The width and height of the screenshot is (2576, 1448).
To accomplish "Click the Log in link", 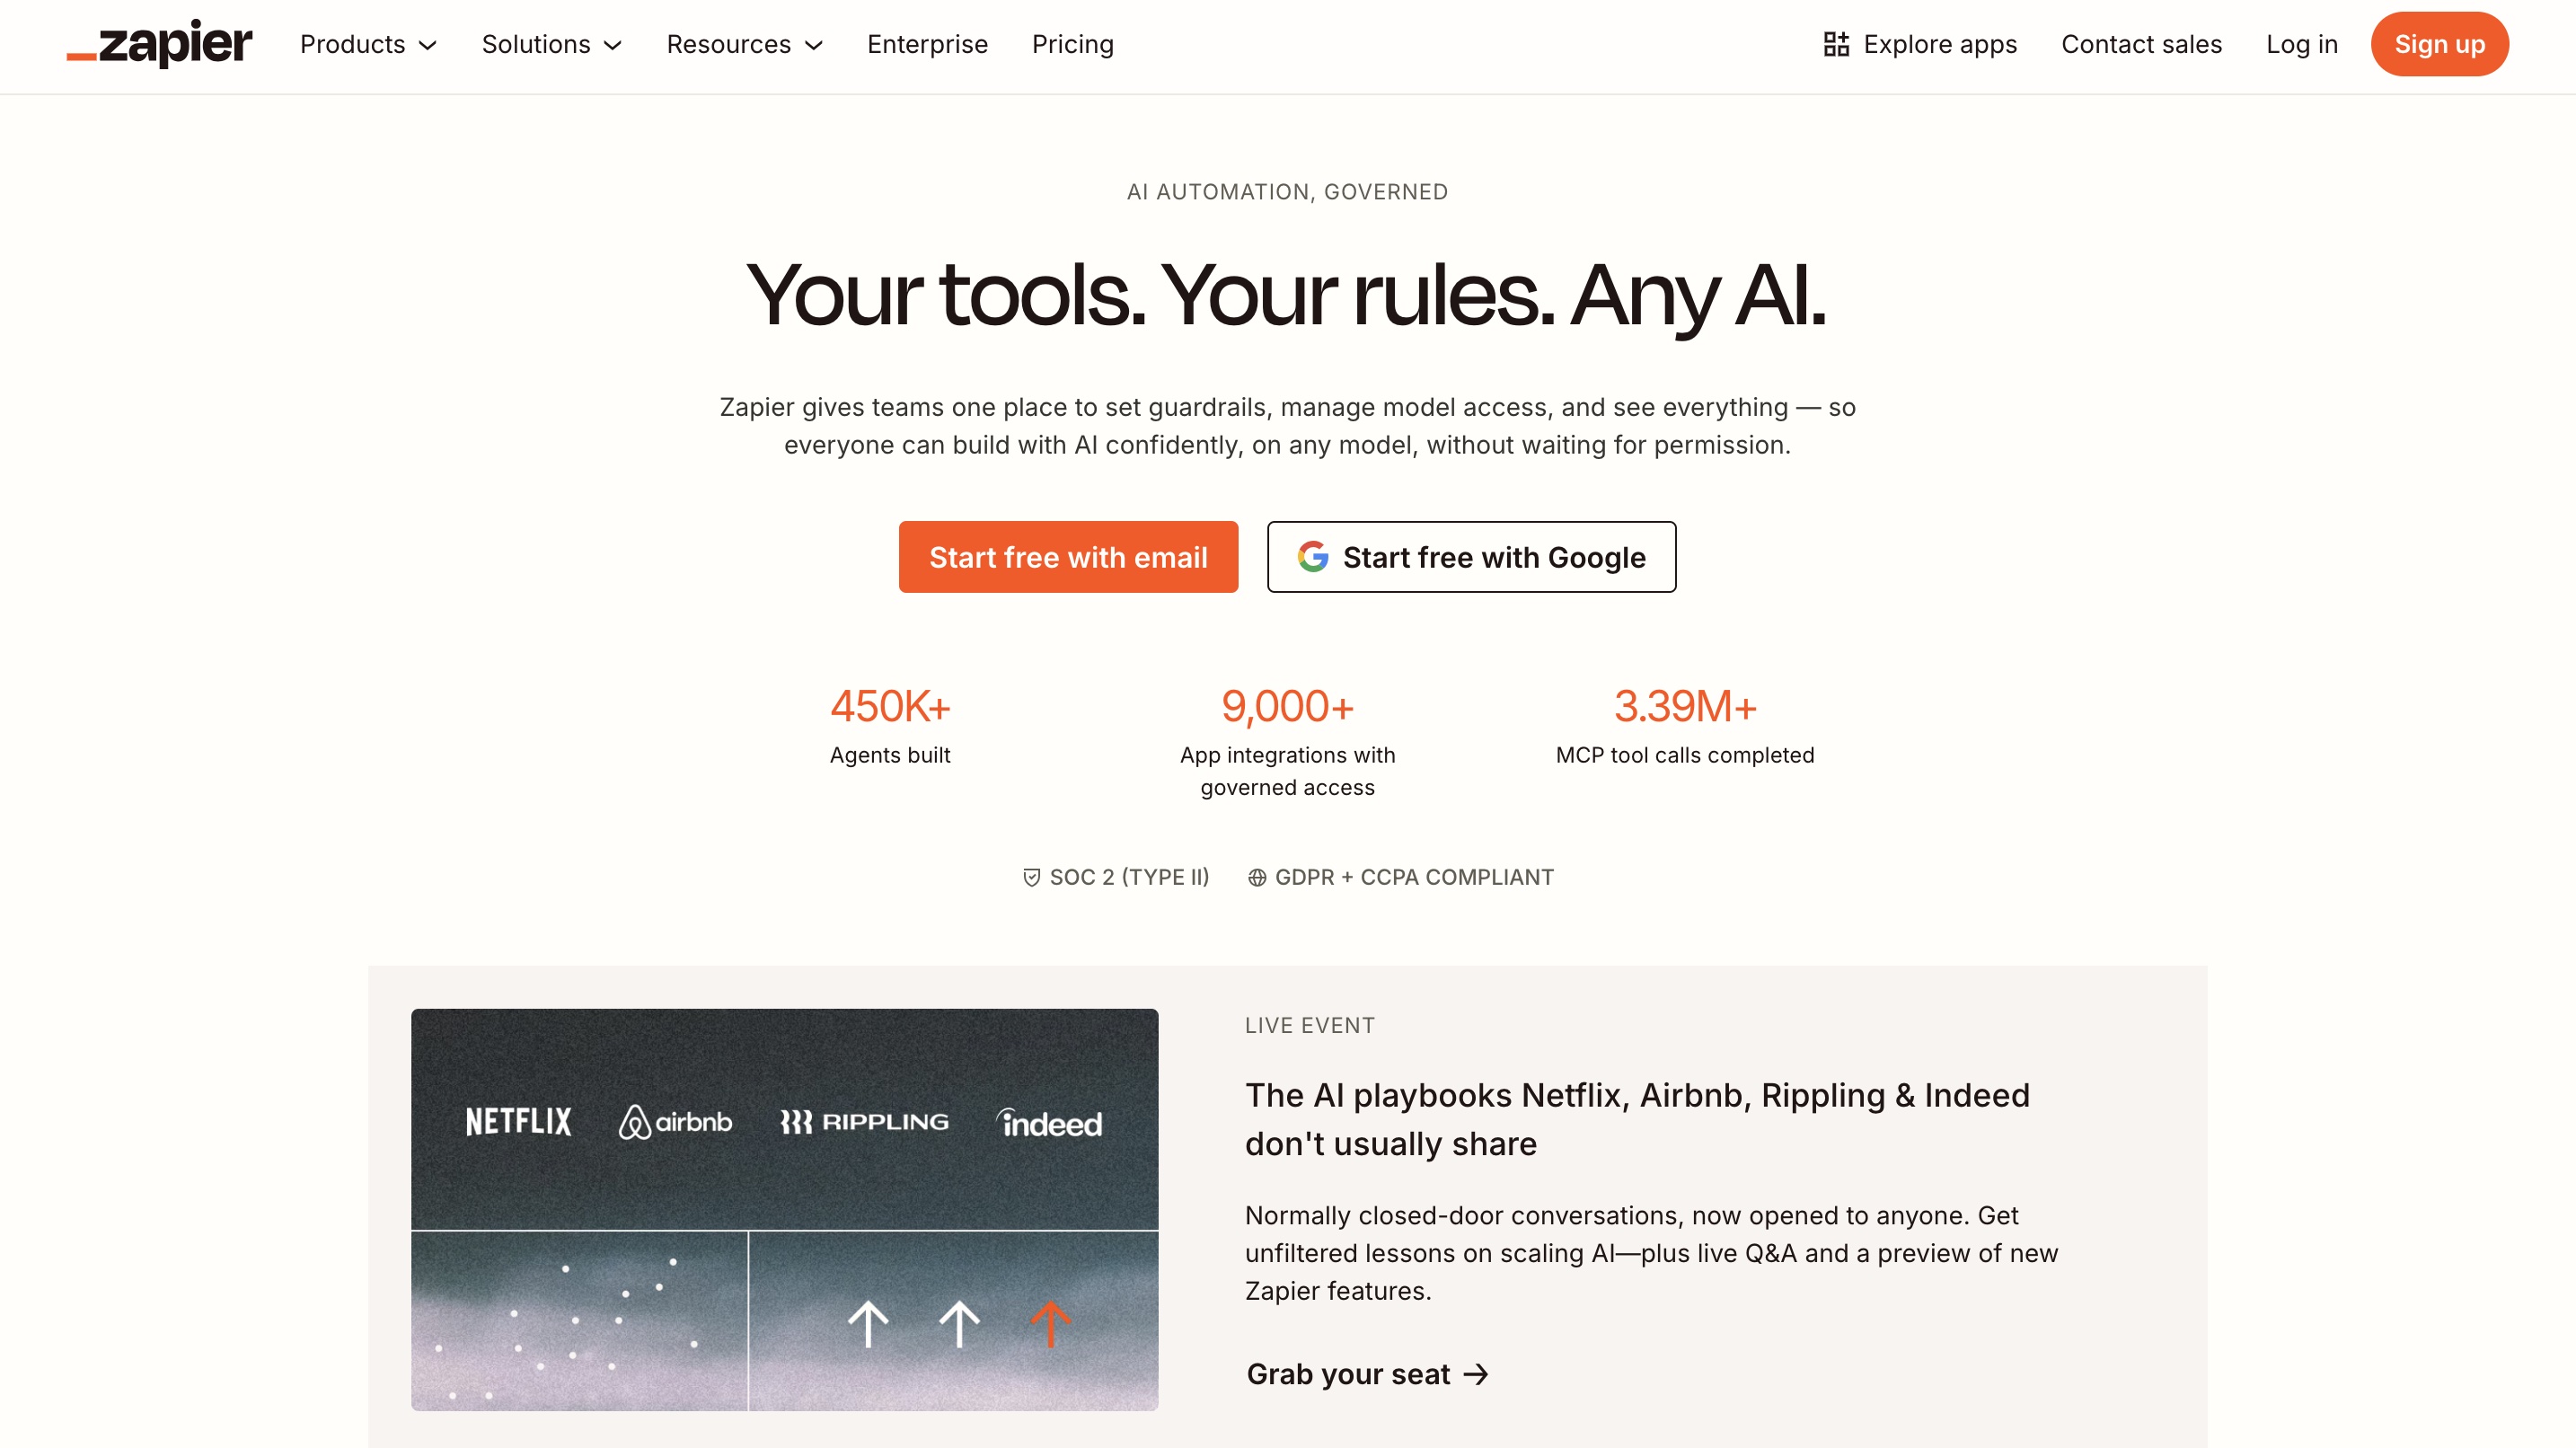I will pyautogui.click(x=2301, y=44).
